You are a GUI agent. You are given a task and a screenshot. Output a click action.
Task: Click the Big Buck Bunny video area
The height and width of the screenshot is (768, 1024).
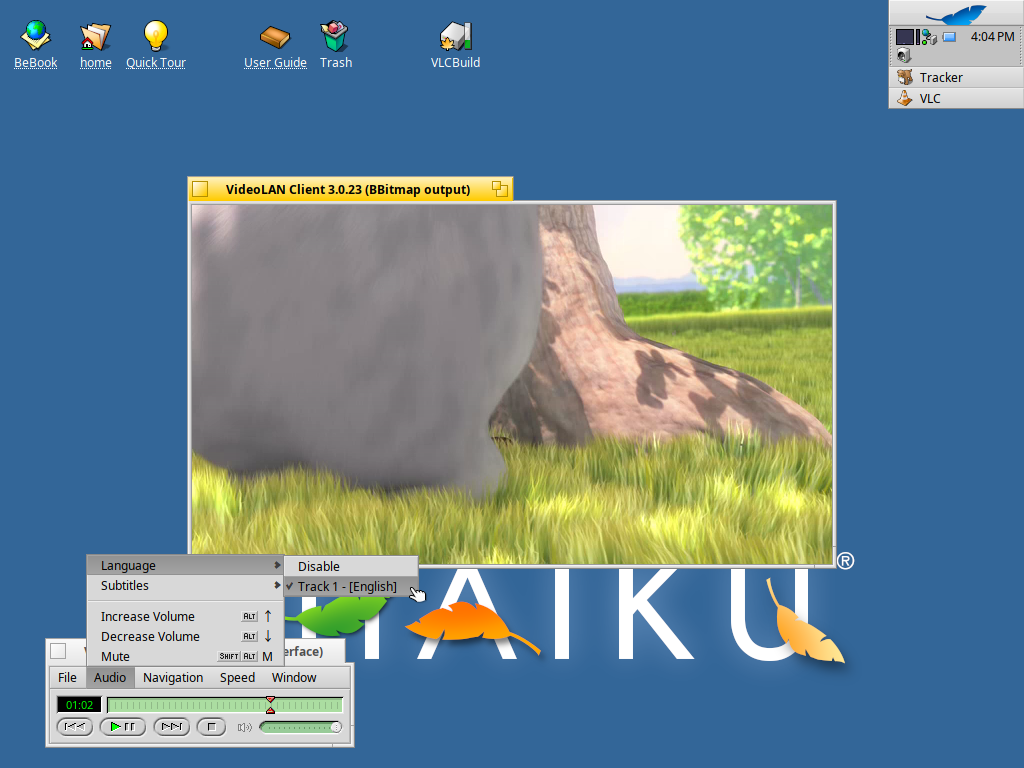(x=513, y=384)
